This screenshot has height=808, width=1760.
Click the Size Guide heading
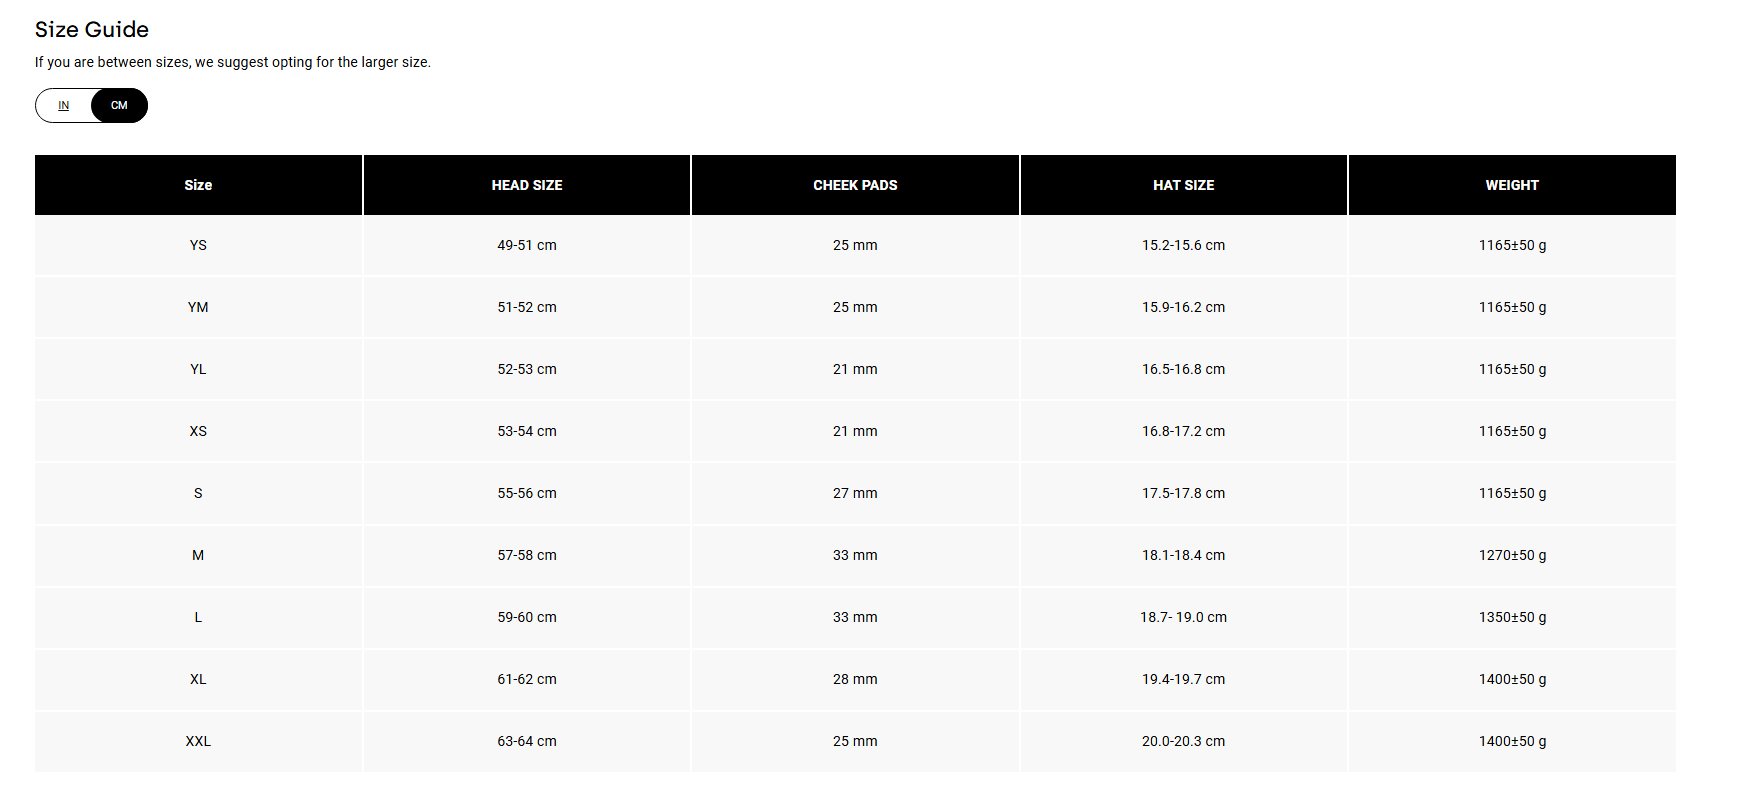coord(92,30)
